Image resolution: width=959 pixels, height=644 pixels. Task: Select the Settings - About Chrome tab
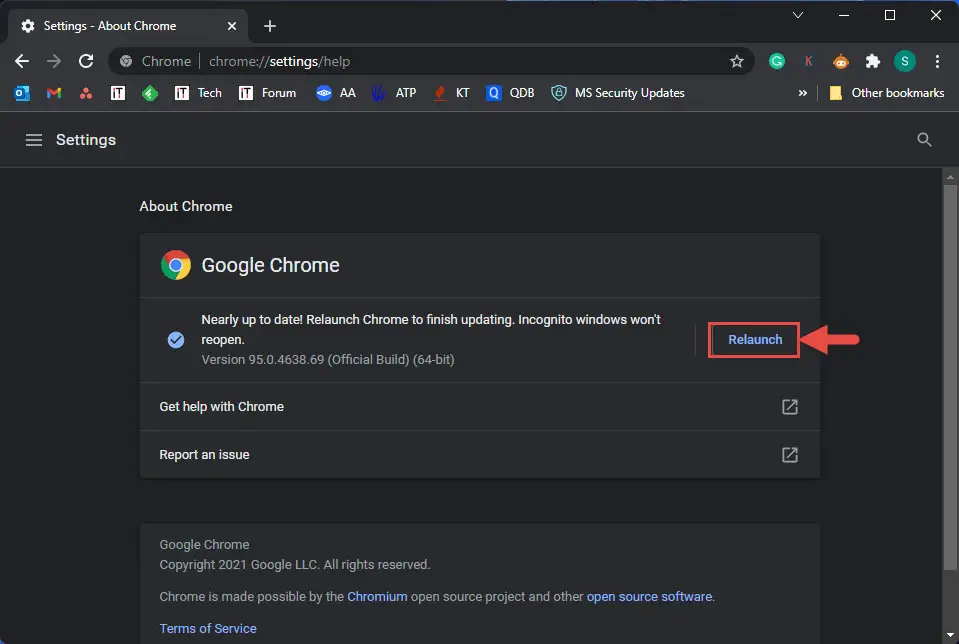(x=128, y=26)
